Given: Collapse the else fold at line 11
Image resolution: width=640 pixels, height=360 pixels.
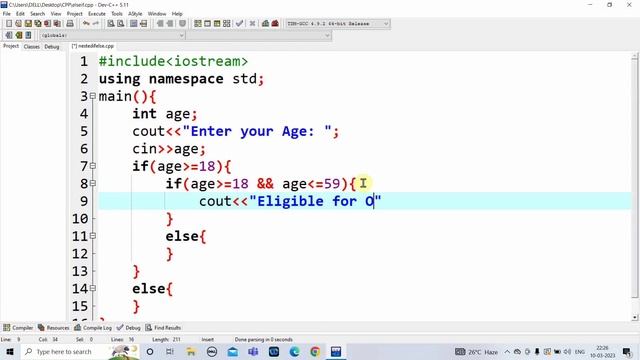Looking at the screenshot, I should click(x=93, y=236).
